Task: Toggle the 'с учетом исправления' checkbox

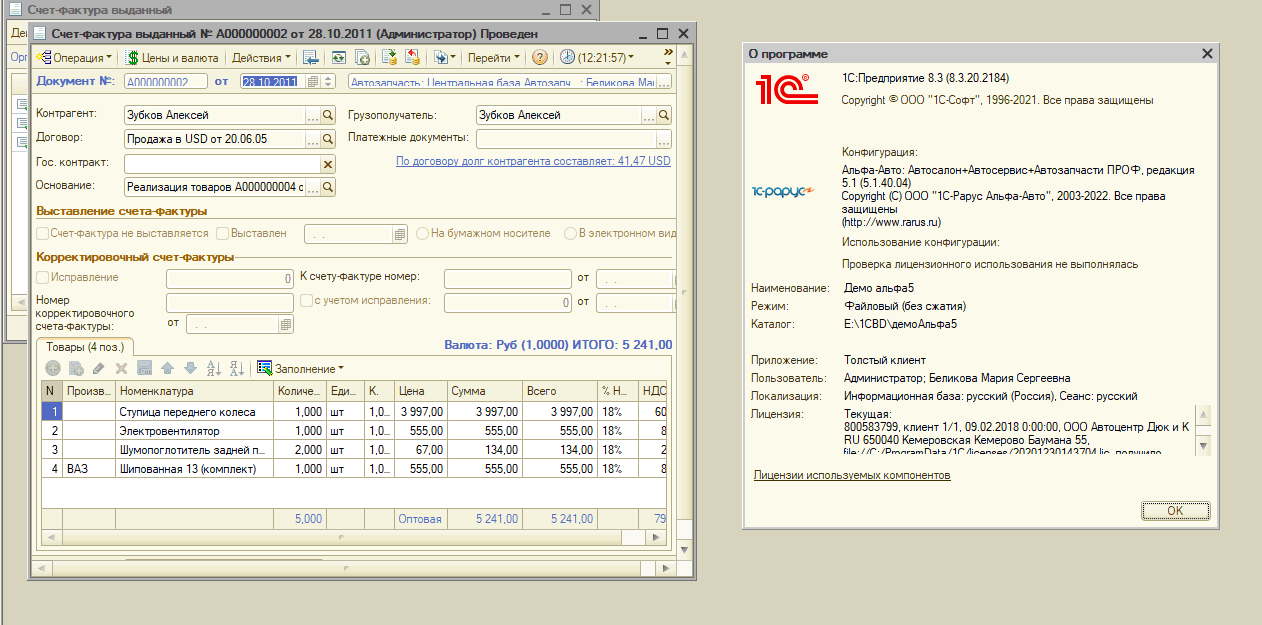Action: click(306, 300)
